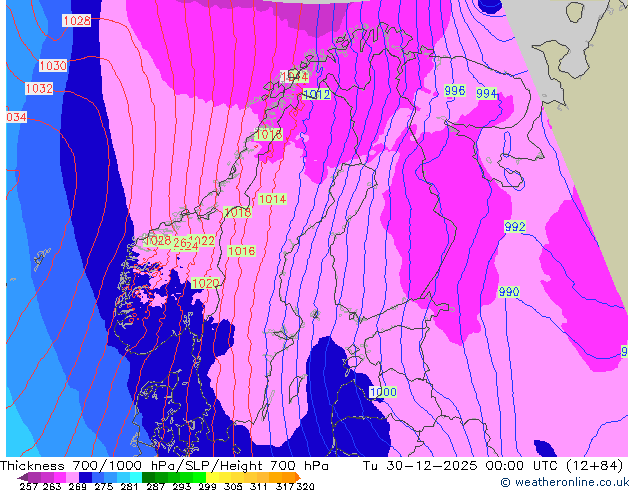The image size is (634, 490).
Task: Click the legend value 269
Action: [78, 486]
